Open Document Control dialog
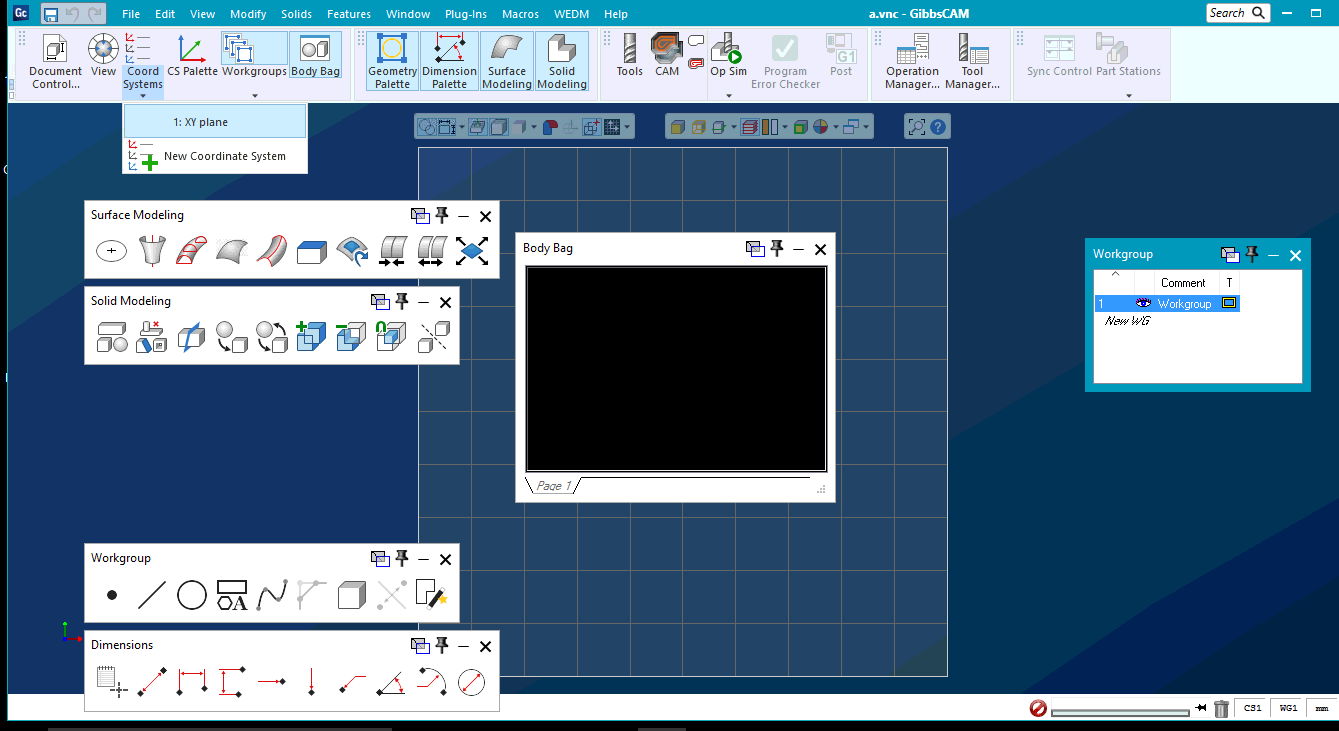This screenshot has width=1339, height=731. click(x=55, y=62)
